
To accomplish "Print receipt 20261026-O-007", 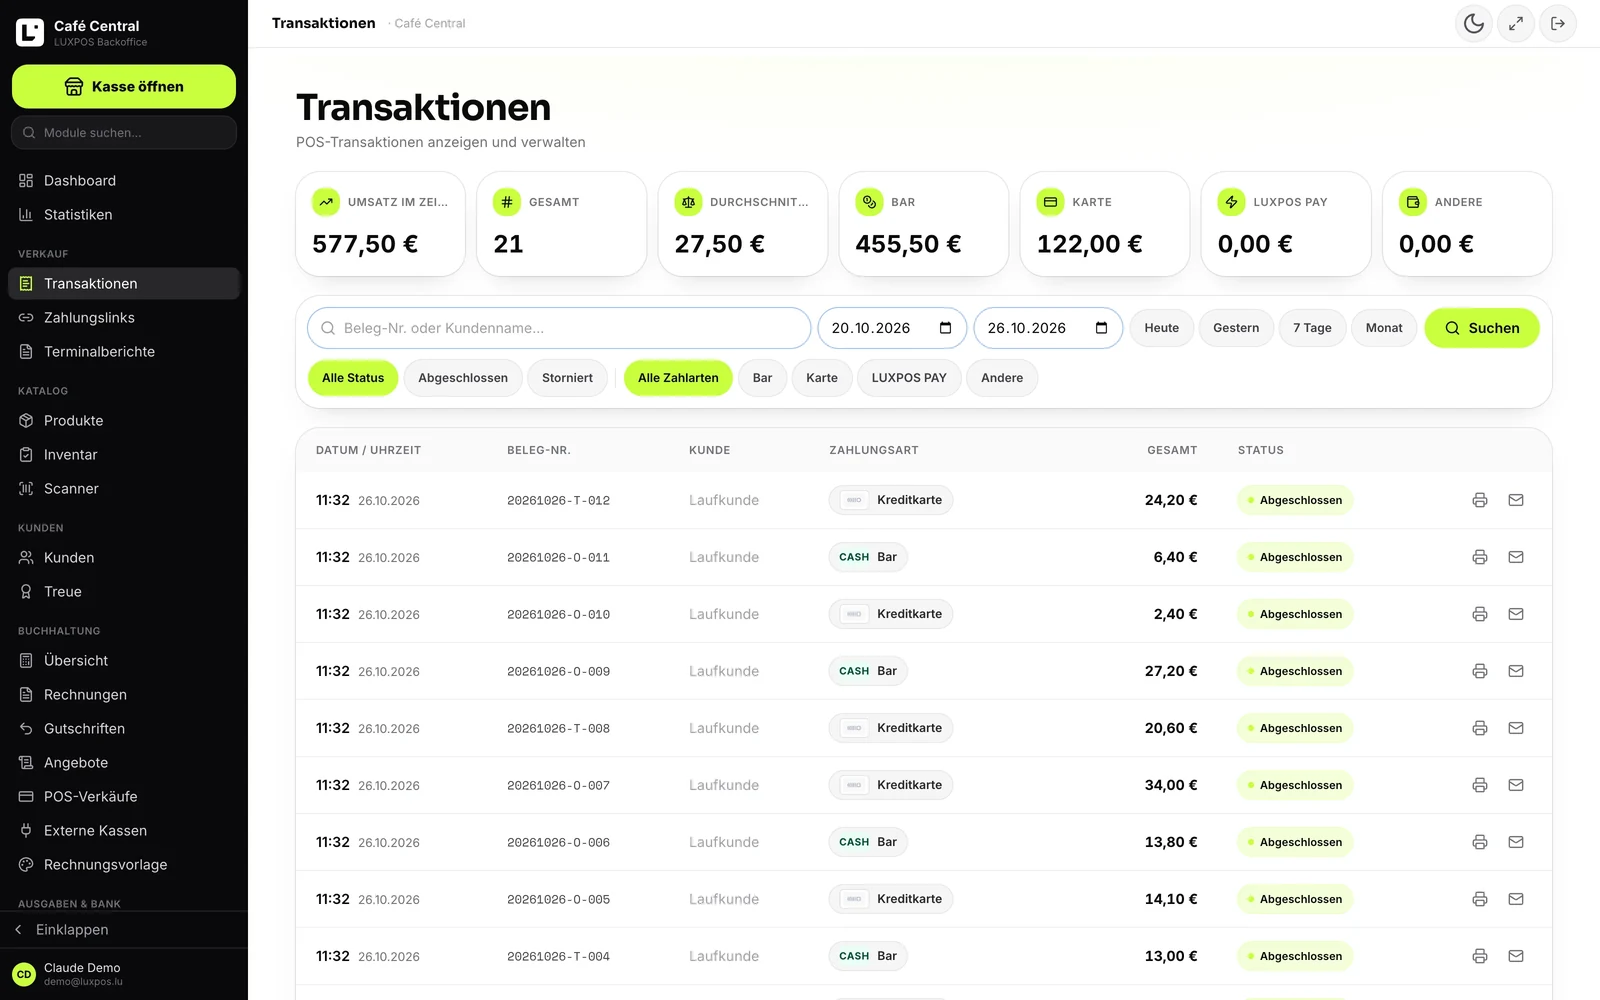I will click(1480, 785).
